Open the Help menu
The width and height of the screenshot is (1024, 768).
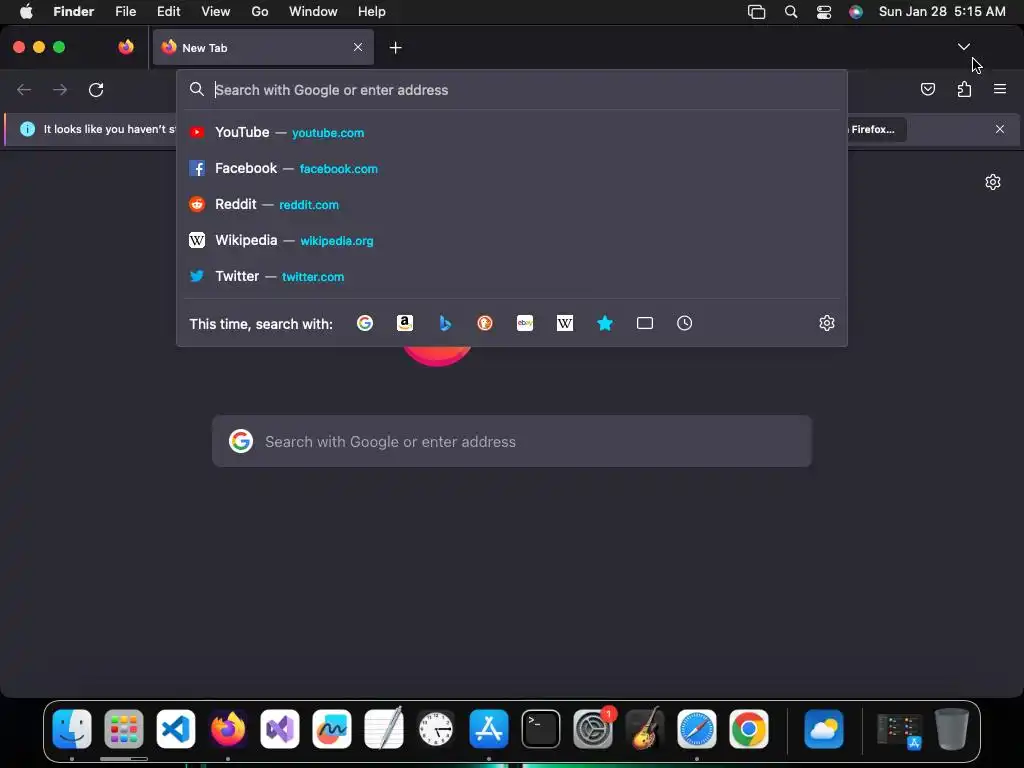[x=372, y=12]
